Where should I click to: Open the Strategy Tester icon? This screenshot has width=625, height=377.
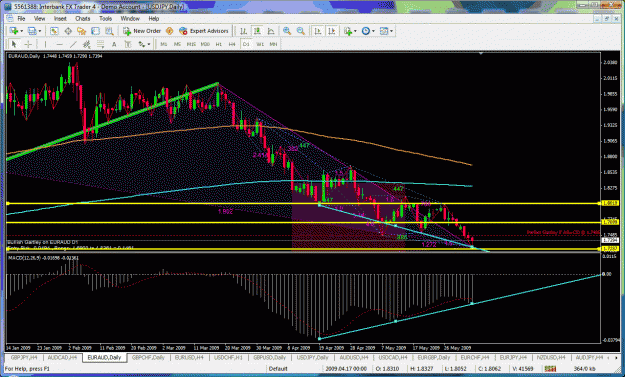(109, 31)
